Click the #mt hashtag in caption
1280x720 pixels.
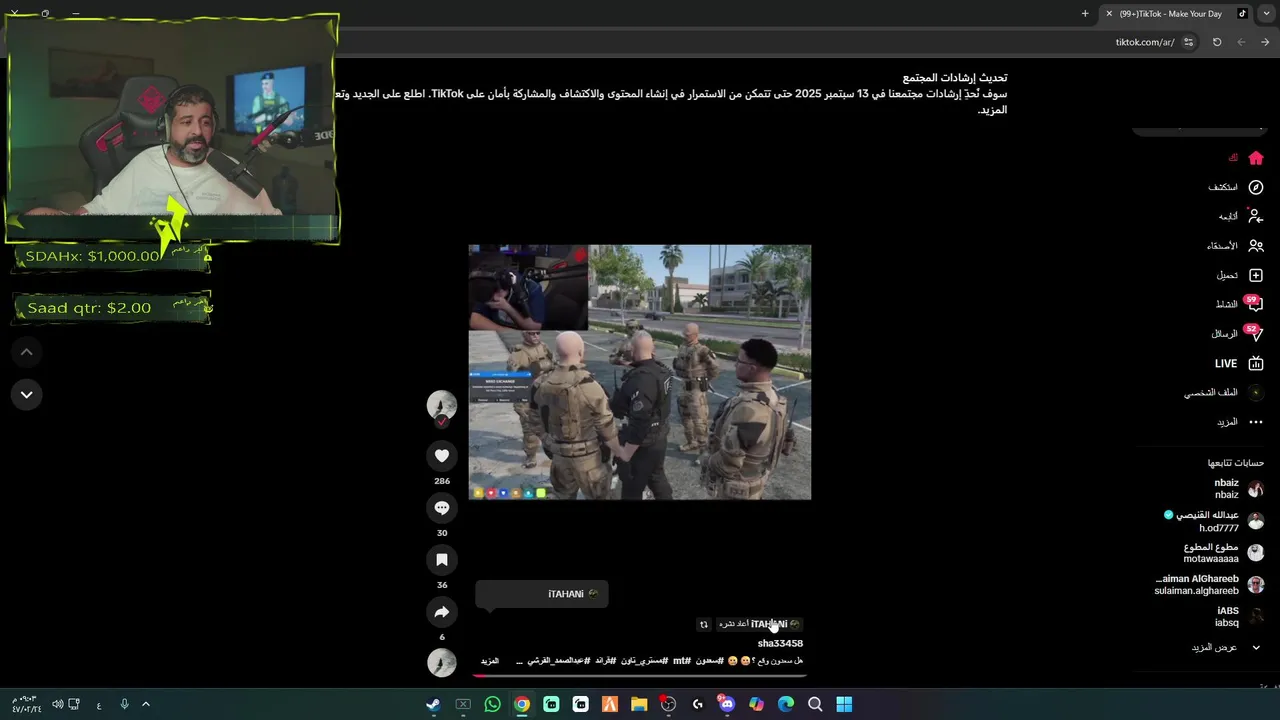coord(681,661)
